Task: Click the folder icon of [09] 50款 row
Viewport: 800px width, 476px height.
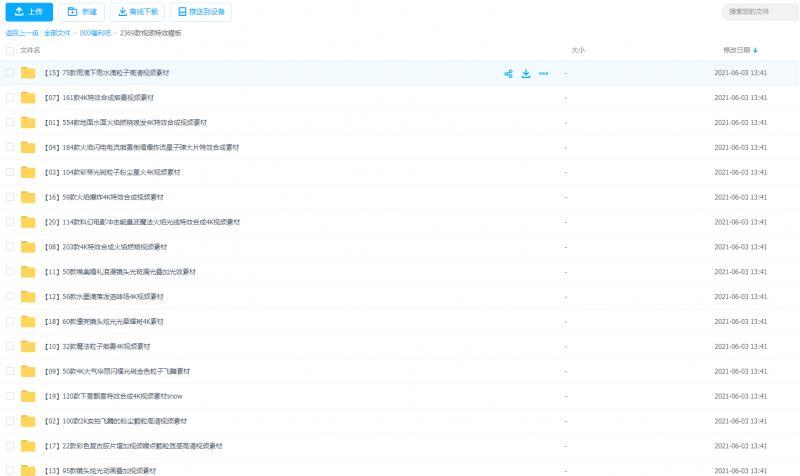Action: pos(28,371)
